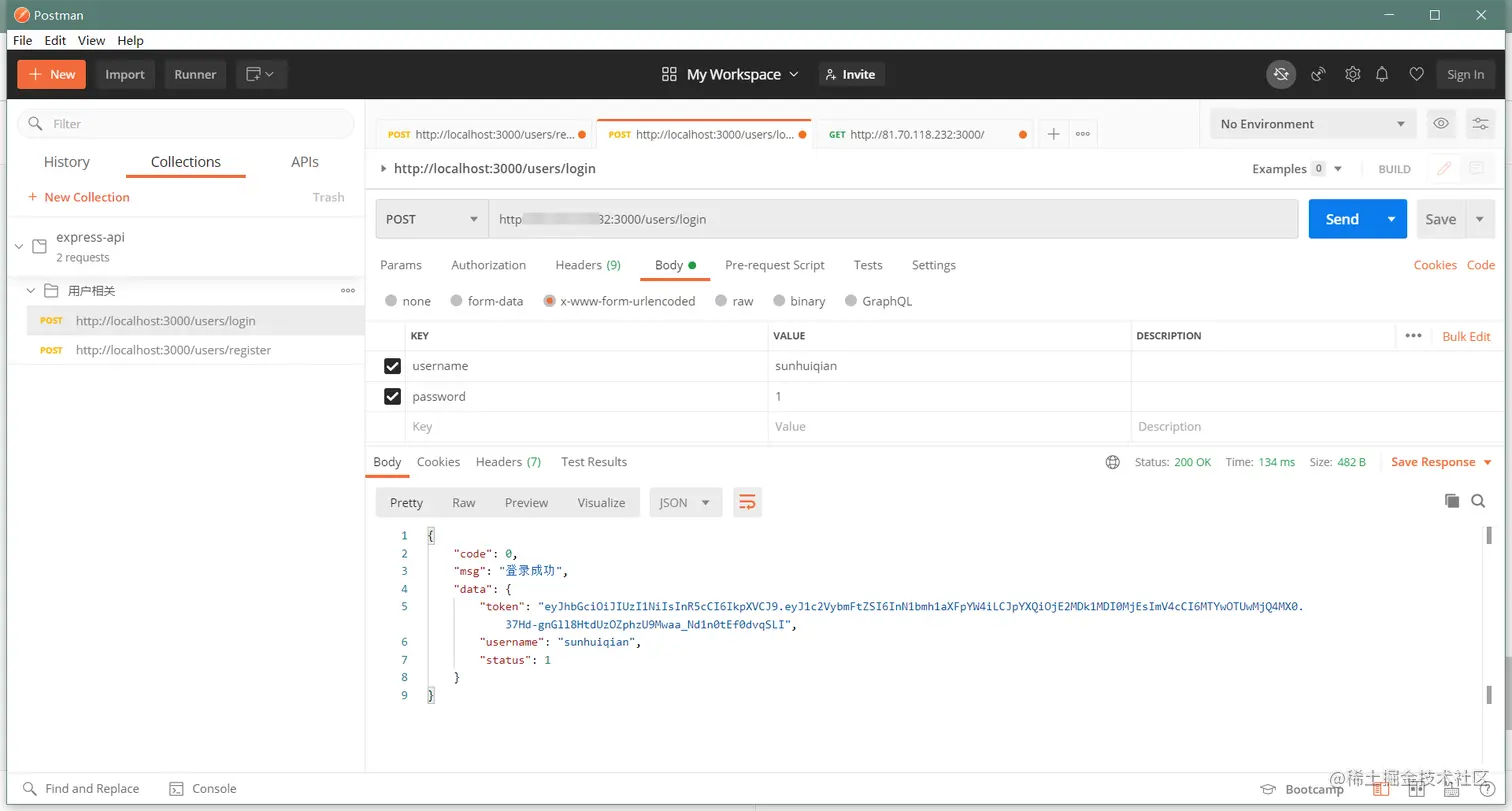Open the View menu
This screenshot has width=1512, height=811.
point(91,41)
